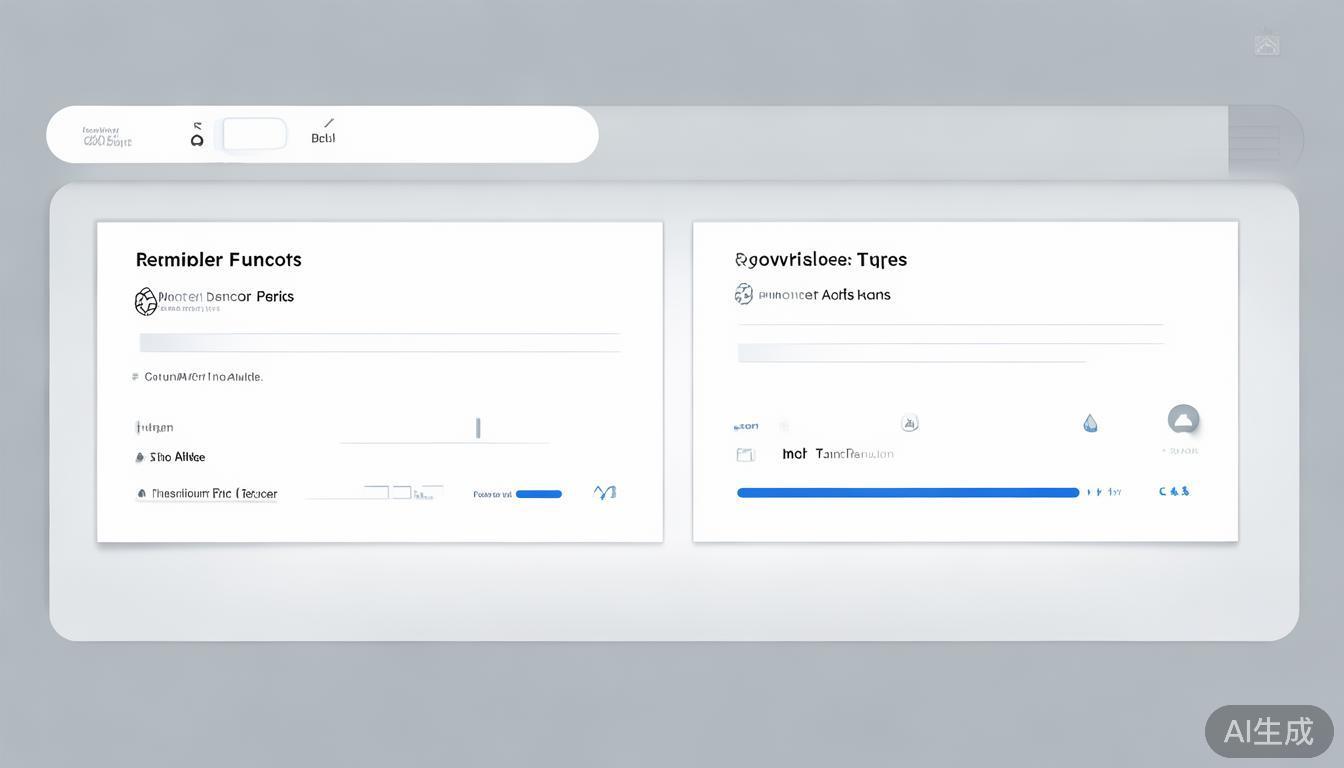Click the short blue slider in left card
The height and width of the screenshot is (768, 1344).
pos(538,494)
